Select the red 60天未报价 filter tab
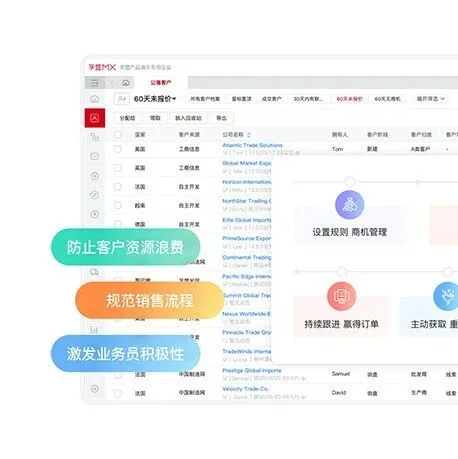 tap(349, 99)
